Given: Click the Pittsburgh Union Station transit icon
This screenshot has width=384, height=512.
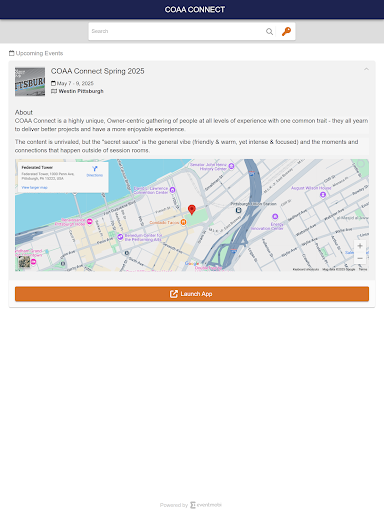Looking at the screenshot, I should pos(238,210).
